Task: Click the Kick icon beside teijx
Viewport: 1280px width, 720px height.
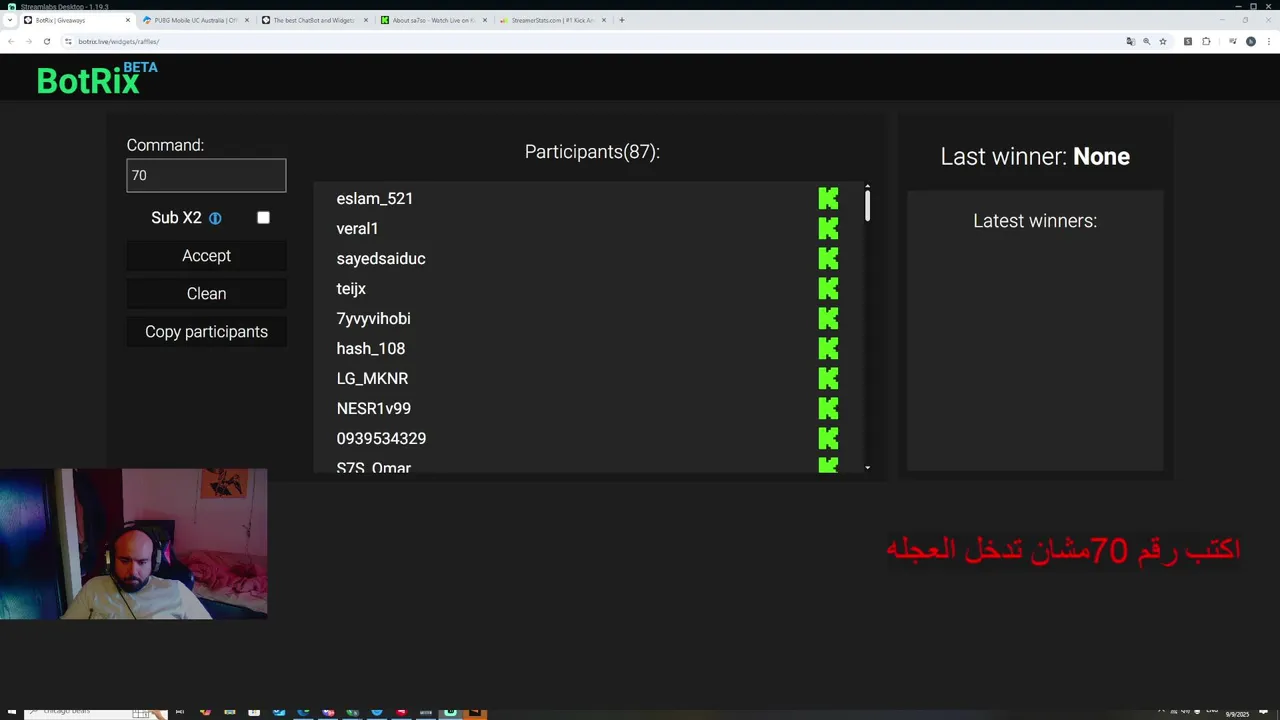Action: coord(828,288)
